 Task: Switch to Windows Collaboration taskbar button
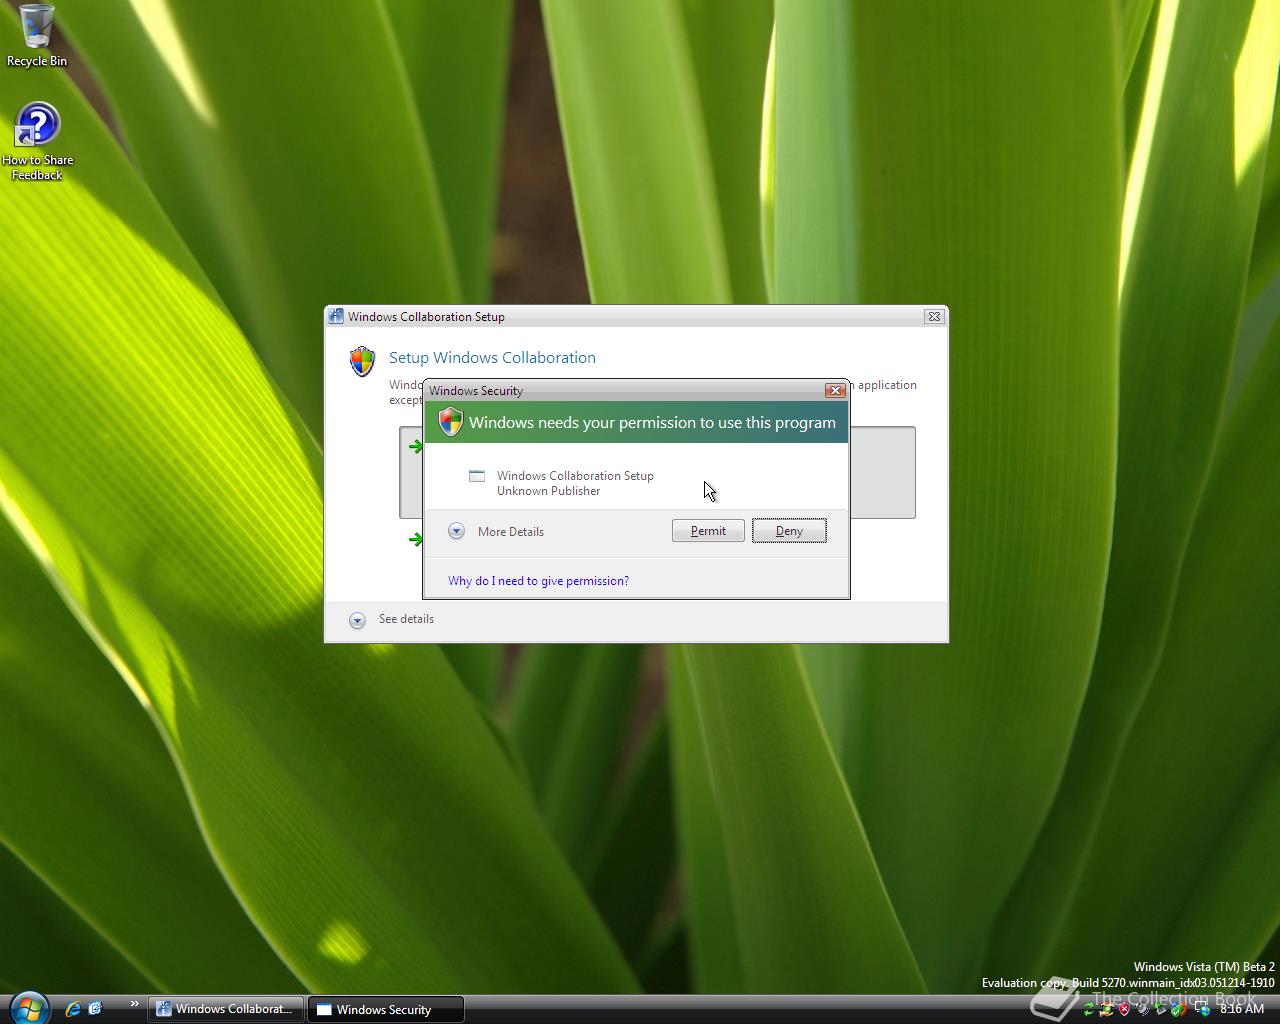225,1009
